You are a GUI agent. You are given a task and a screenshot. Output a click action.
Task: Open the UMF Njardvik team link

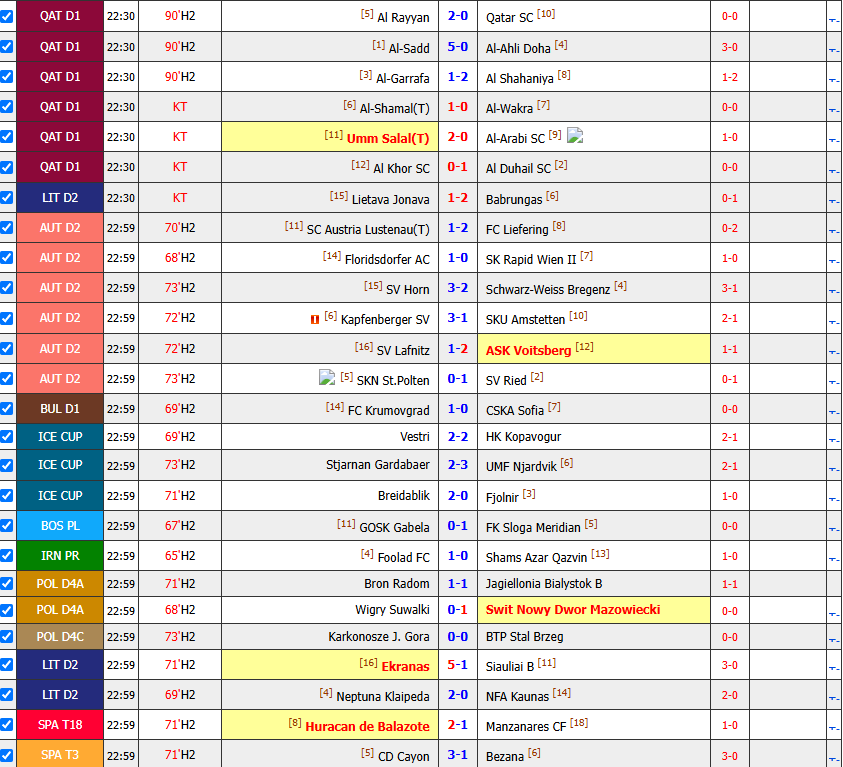click(x=521, y=467)
